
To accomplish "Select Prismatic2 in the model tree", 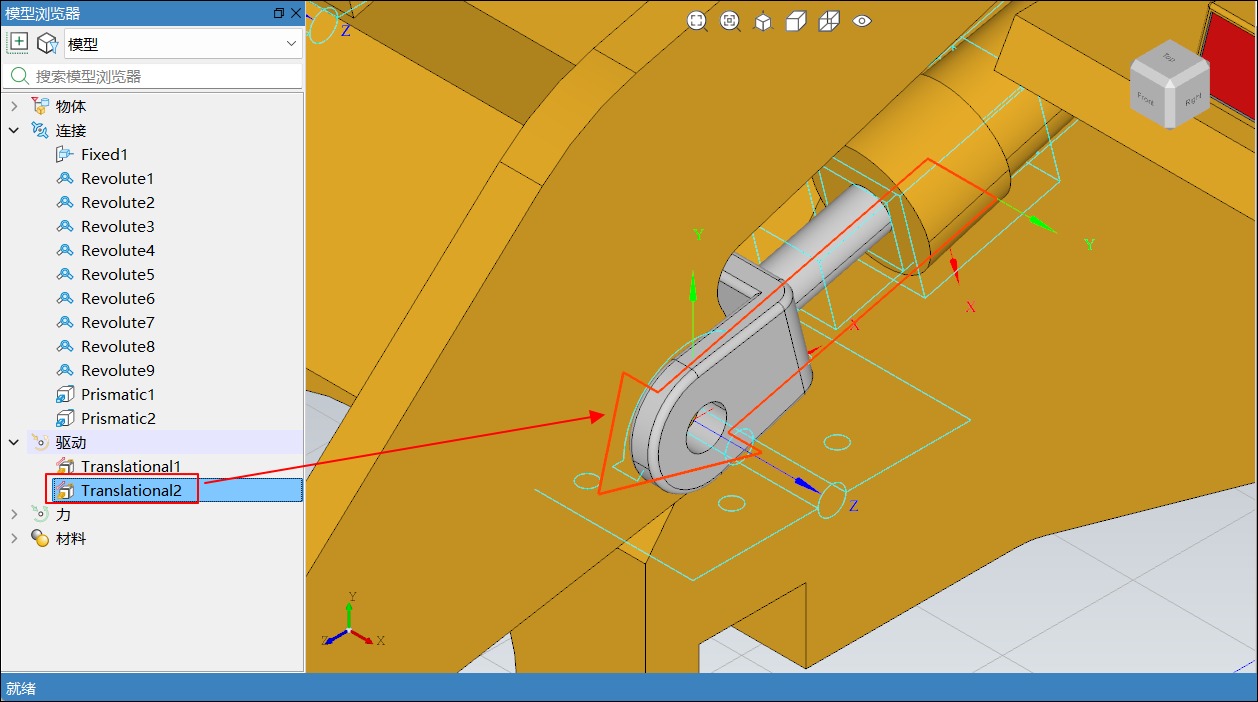I will pos(117,418).
